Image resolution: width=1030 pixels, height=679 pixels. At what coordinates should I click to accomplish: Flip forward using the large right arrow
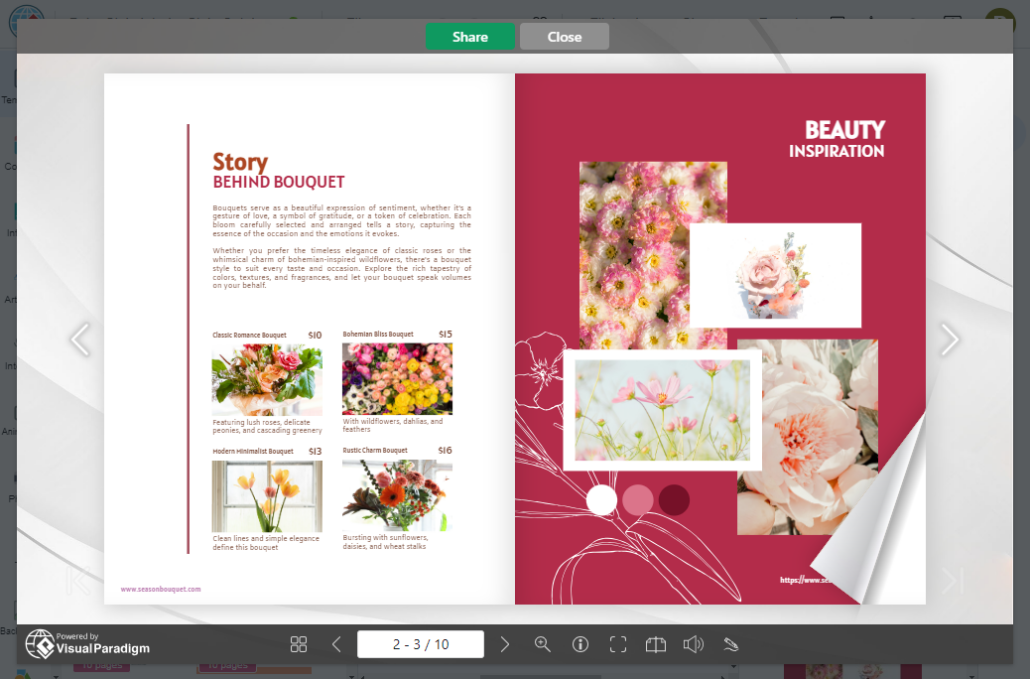click(x=949, y=340)
